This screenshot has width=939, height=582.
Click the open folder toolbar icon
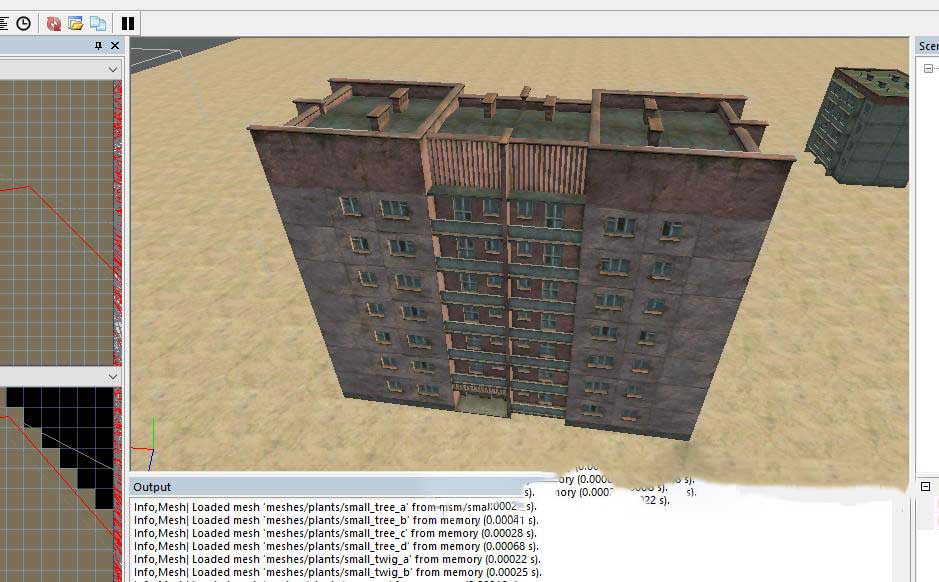pyautogui.click(x=76, y=22)
